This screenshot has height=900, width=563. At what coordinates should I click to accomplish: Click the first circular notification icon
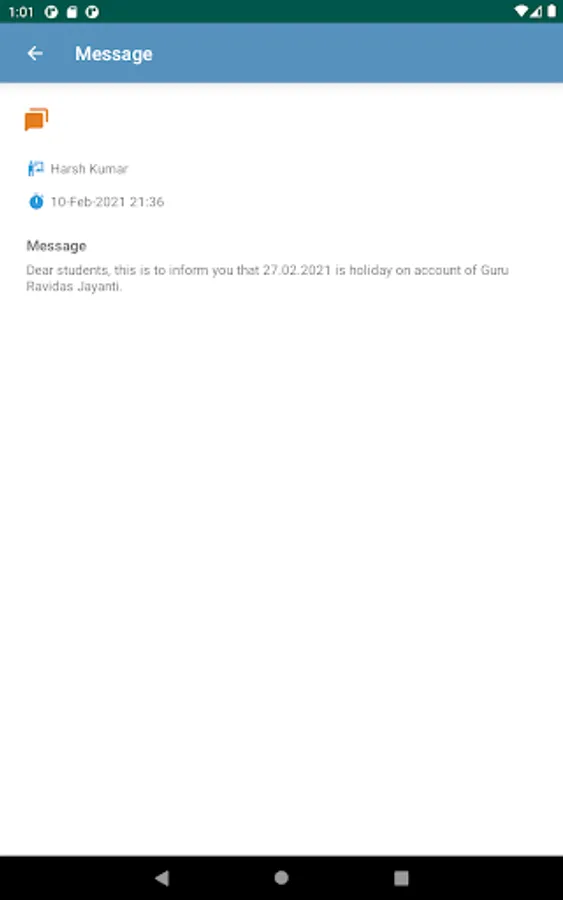coord(51,11)
